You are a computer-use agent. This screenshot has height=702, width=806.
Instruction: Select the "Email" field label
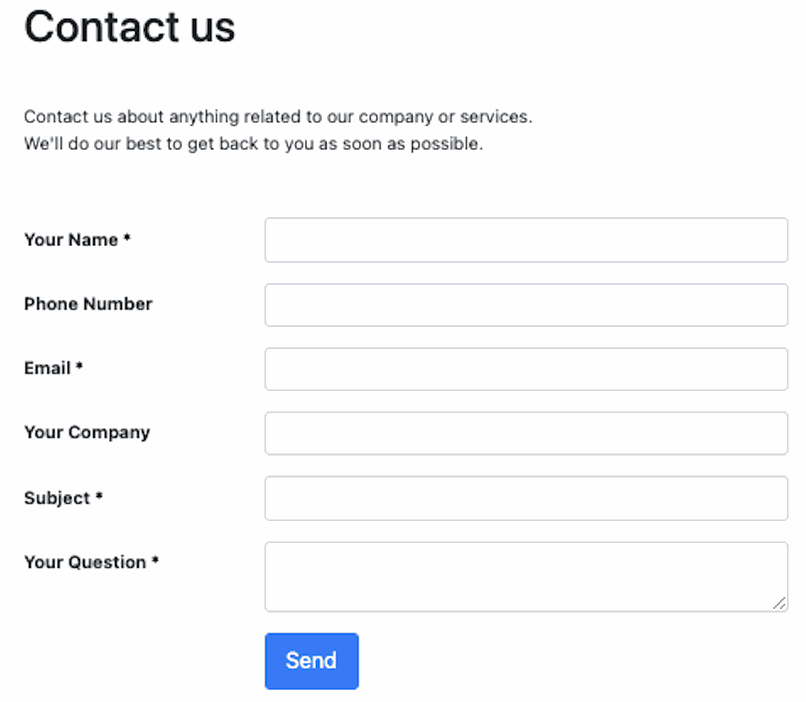47,368
